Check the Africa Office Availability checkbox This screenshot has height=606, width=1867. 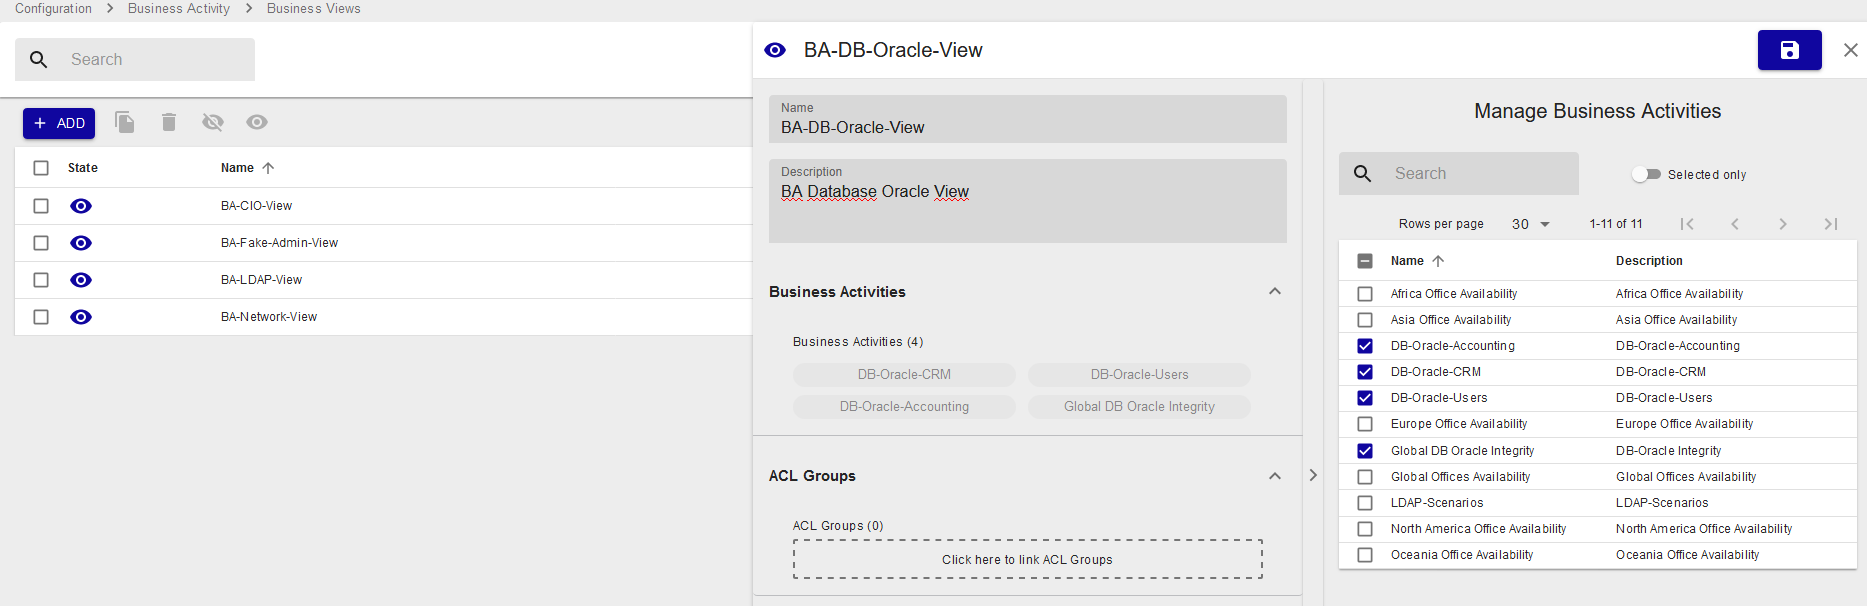click(x=1365, y=294)
